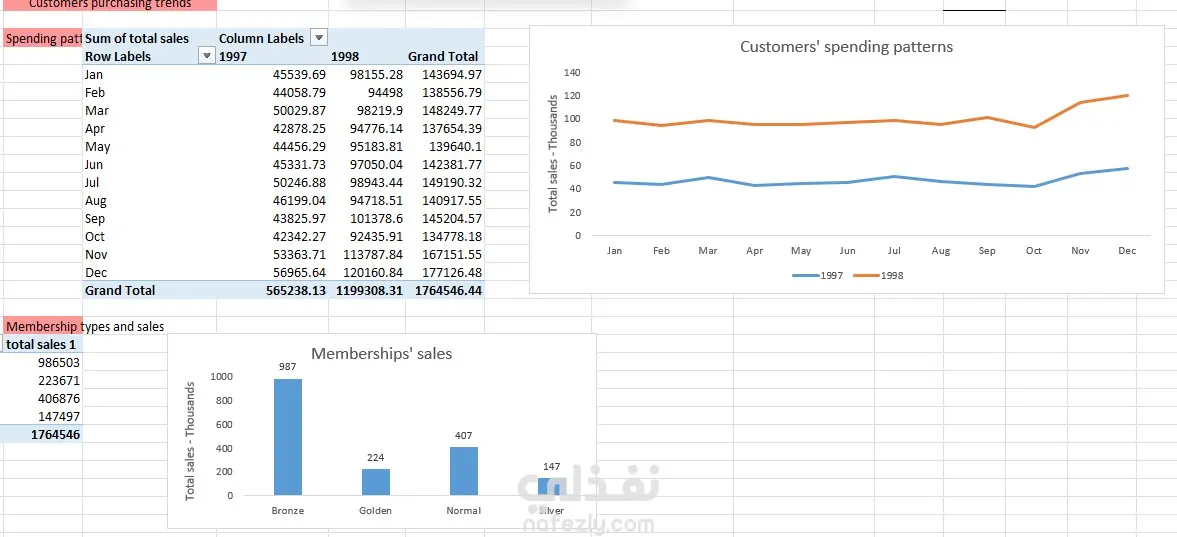The image size is (1177, 537).
Task: Click the Memberships' sales chart title
Action: pos(381,353)
